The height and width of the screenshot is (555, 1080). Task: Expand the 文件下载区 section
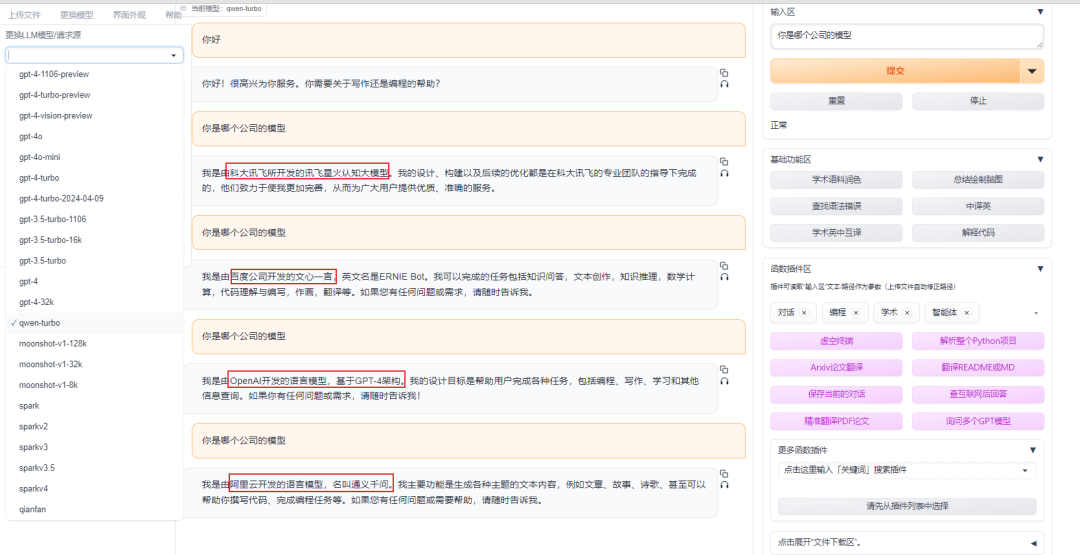[1032, 543]
